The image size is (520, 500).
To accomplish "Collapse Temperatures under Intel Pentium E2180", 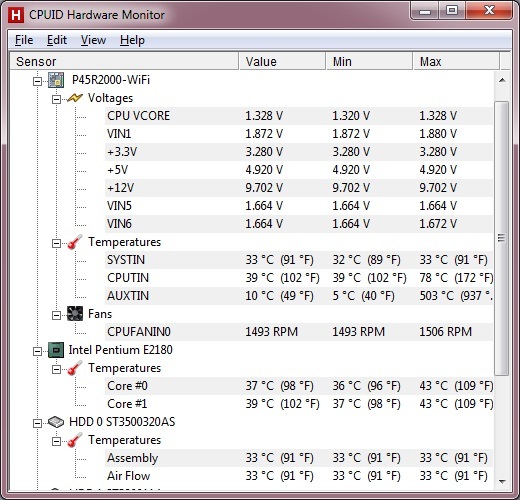I will 57,369.
